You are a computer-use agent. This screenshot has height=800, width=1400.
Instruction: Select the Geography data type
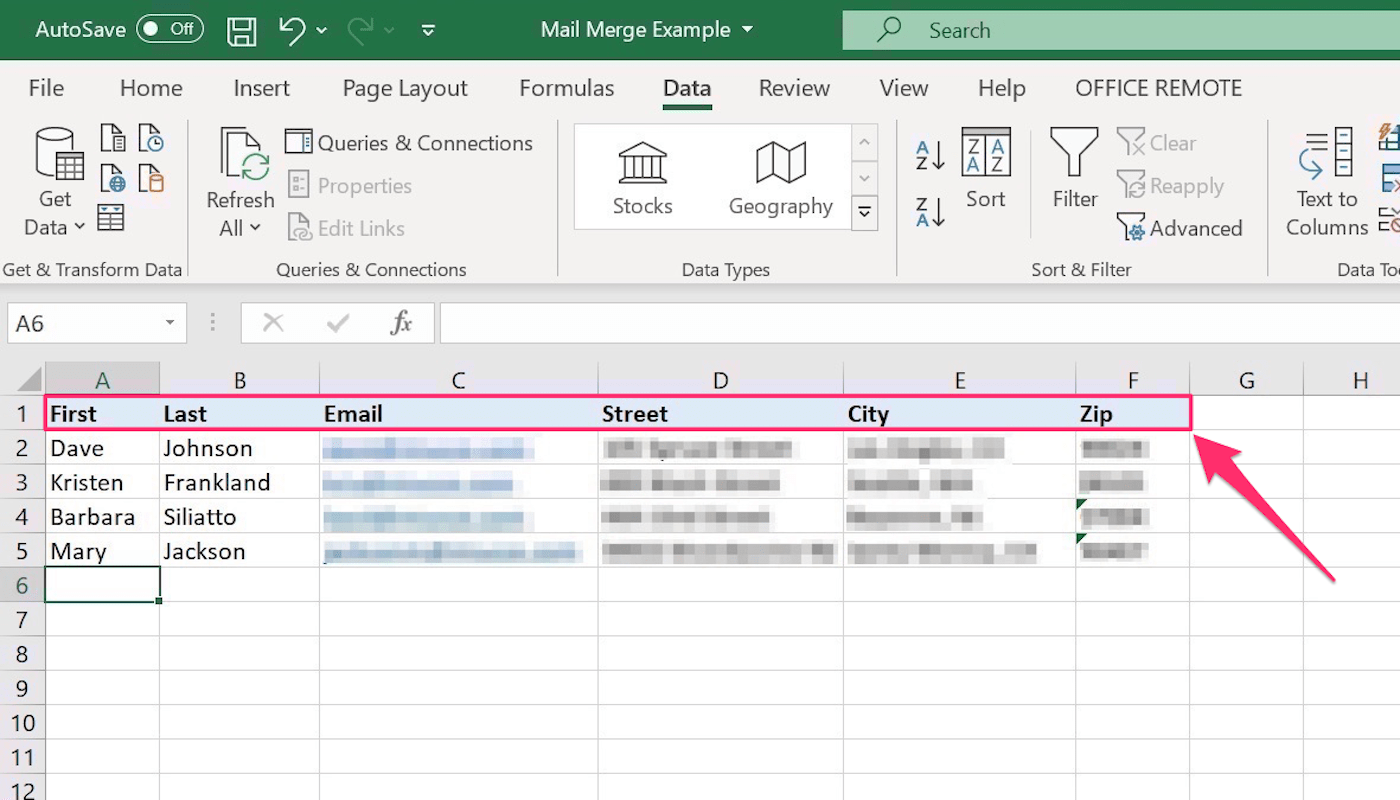point(781,178)
